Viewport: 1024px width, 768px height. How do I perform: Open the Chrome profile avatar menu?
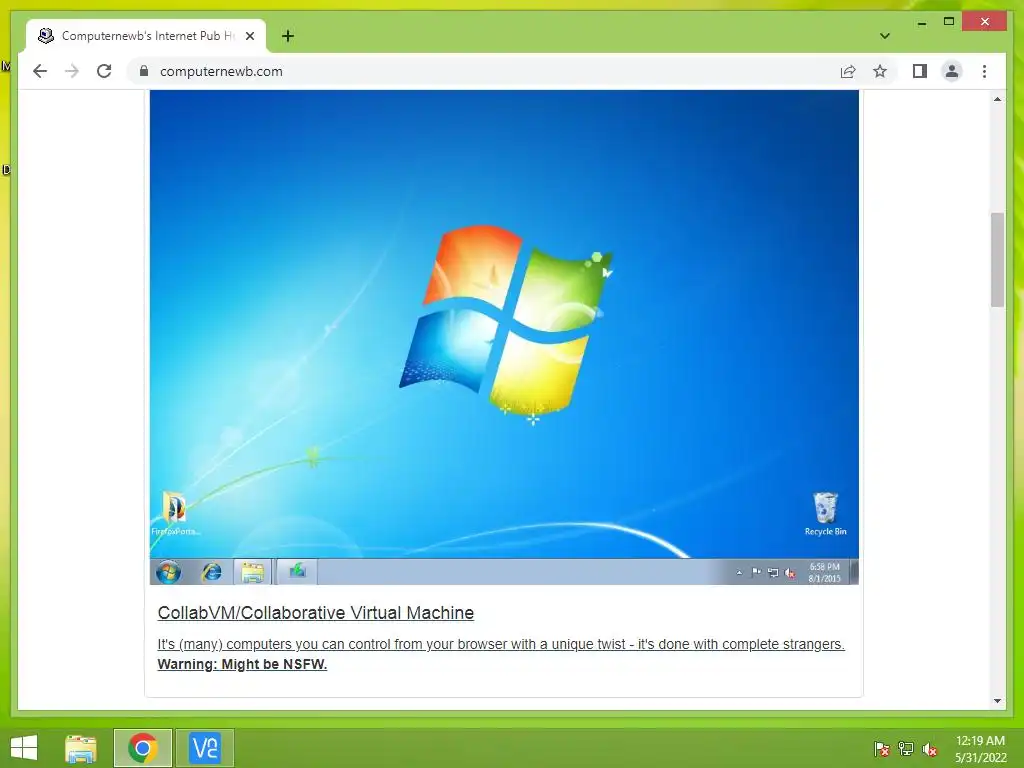[952, 71]
